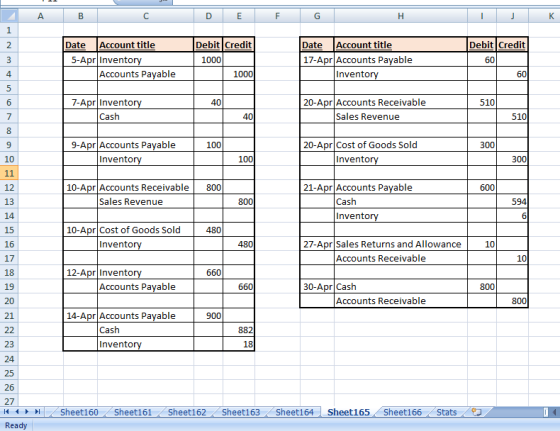Click the right table Date header
This screenshot has height=431, width=560.
317,45
